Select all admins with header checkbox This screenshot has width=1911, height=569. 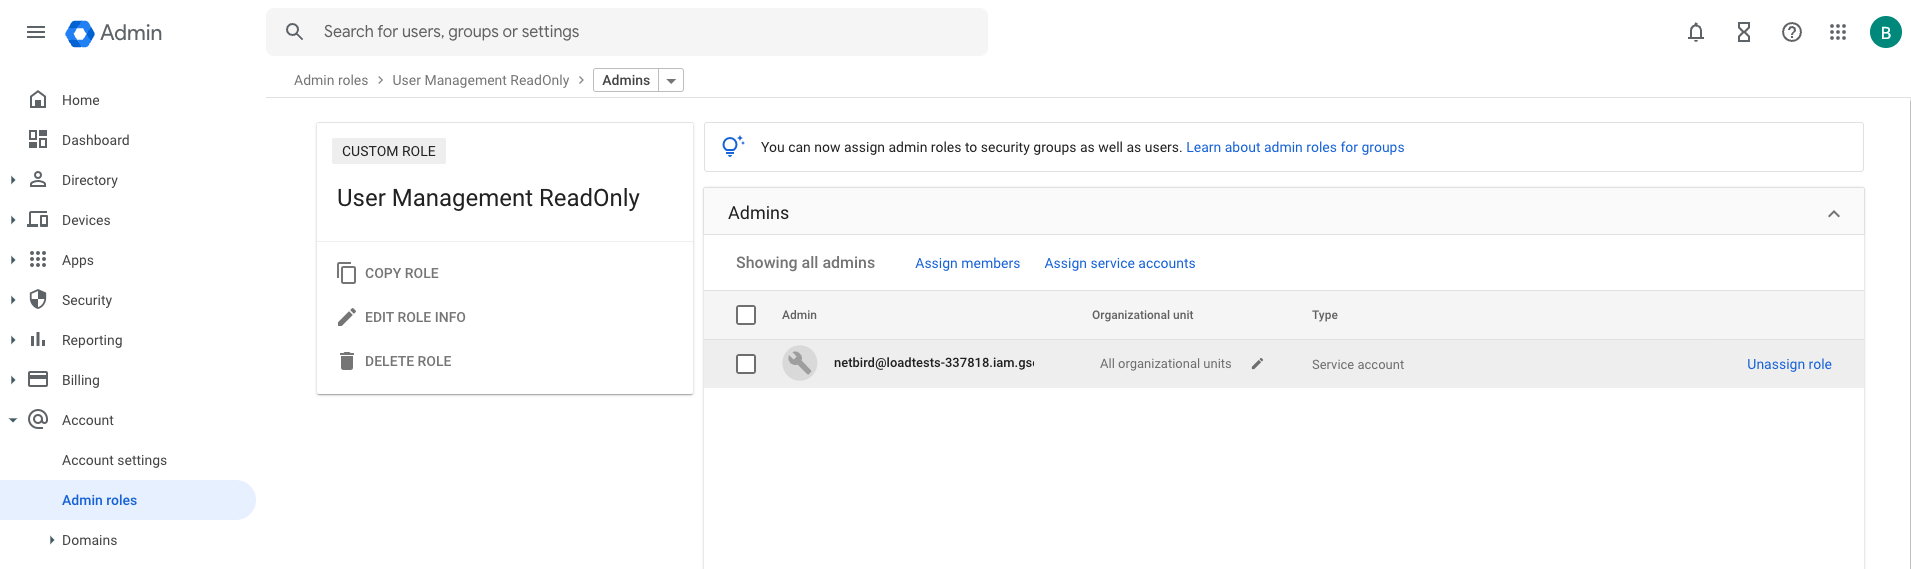point(746,315)
